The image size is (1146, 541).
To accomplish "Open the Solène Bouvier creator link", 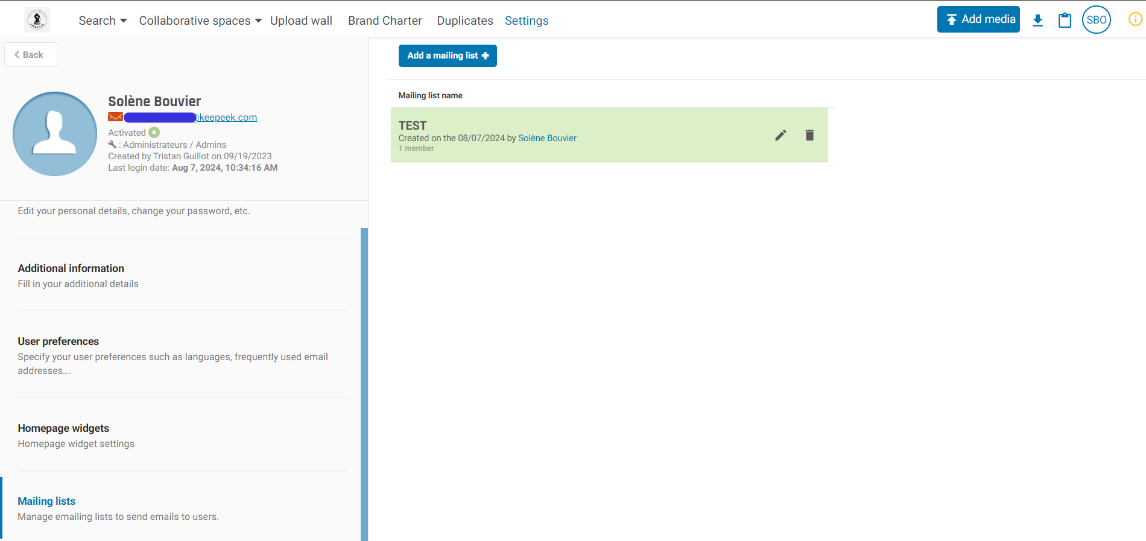I will point(547,138).
